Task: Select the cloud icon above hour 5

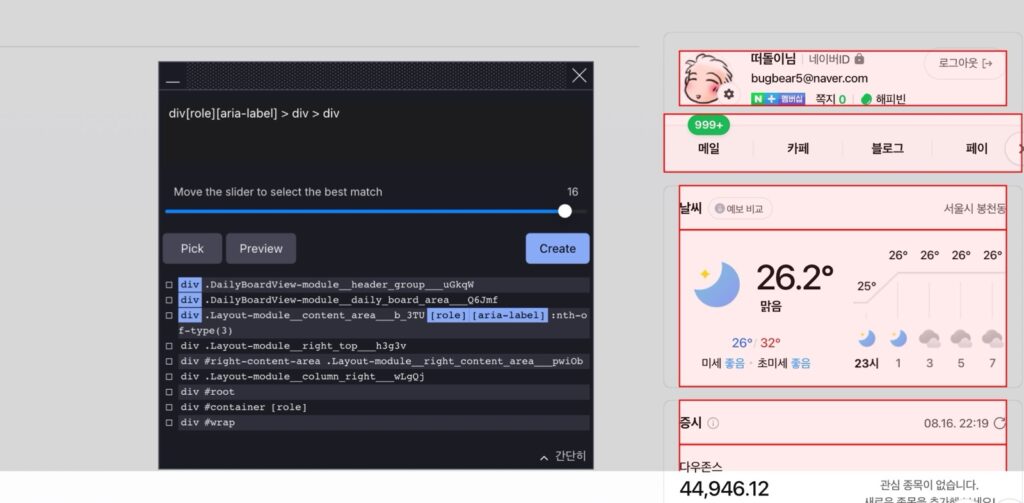Action: 961,338
